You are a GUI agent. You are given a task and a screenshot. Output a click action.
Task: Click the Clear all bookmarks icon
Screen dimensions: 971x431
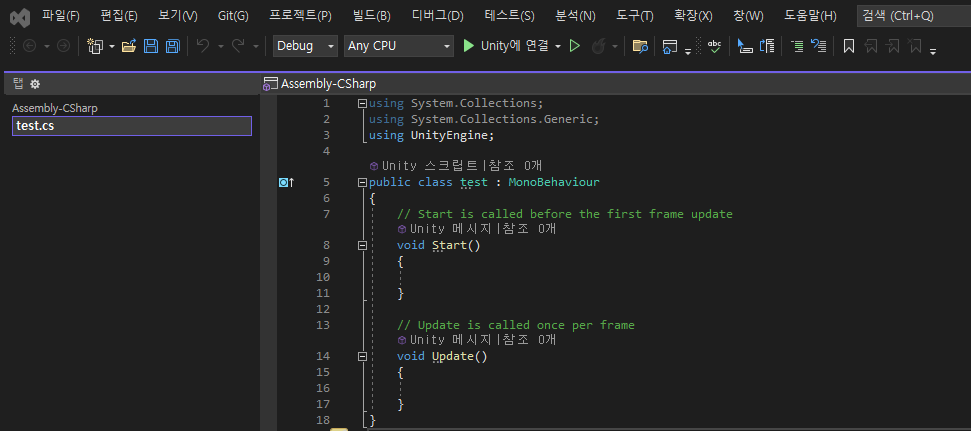click(914, 46)
